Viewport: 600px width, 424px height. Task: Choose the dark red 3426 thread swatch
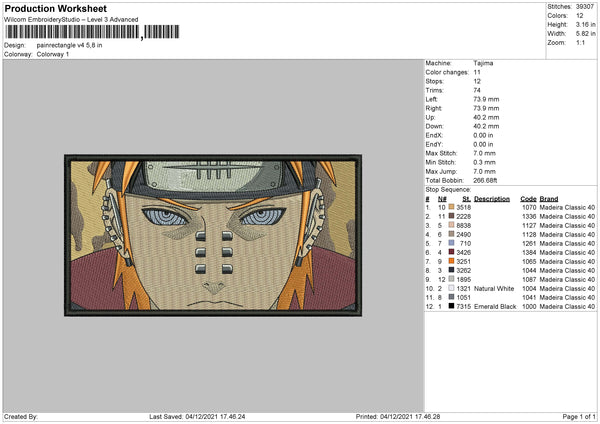point(451,252)
